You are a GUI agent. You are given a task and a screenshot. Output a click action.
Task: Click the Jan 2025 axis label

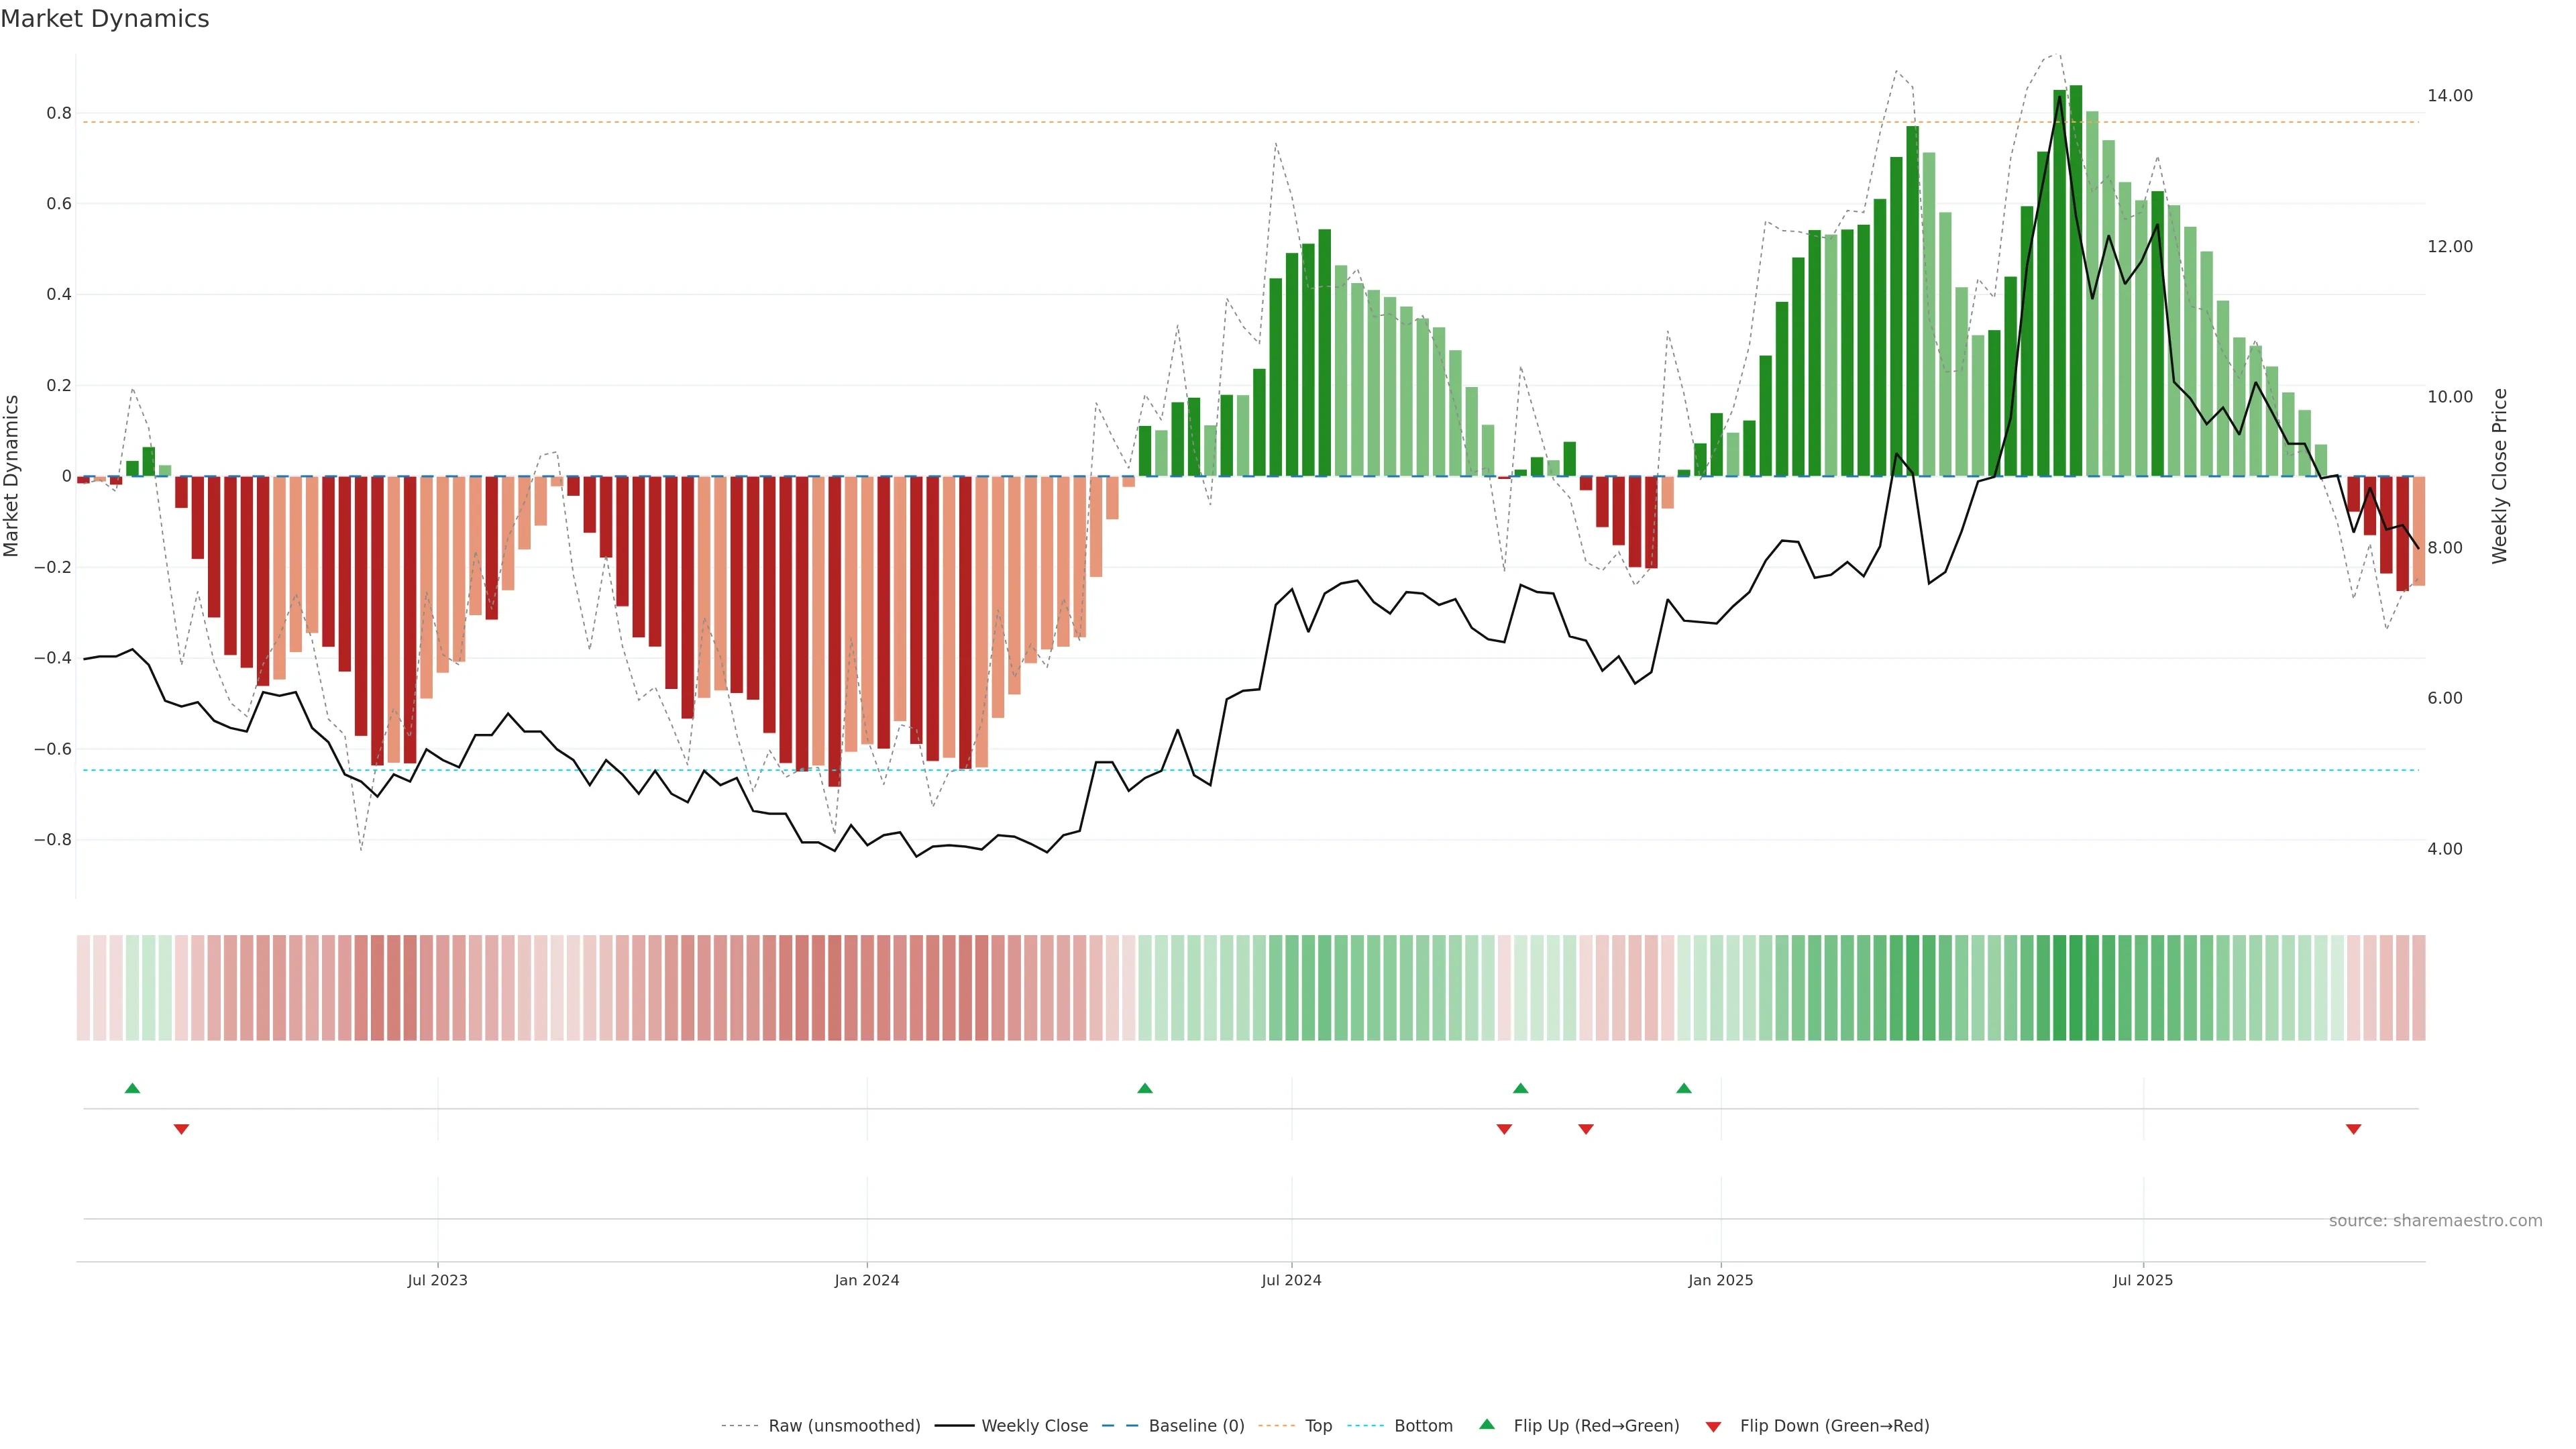pos(1720,1280)
